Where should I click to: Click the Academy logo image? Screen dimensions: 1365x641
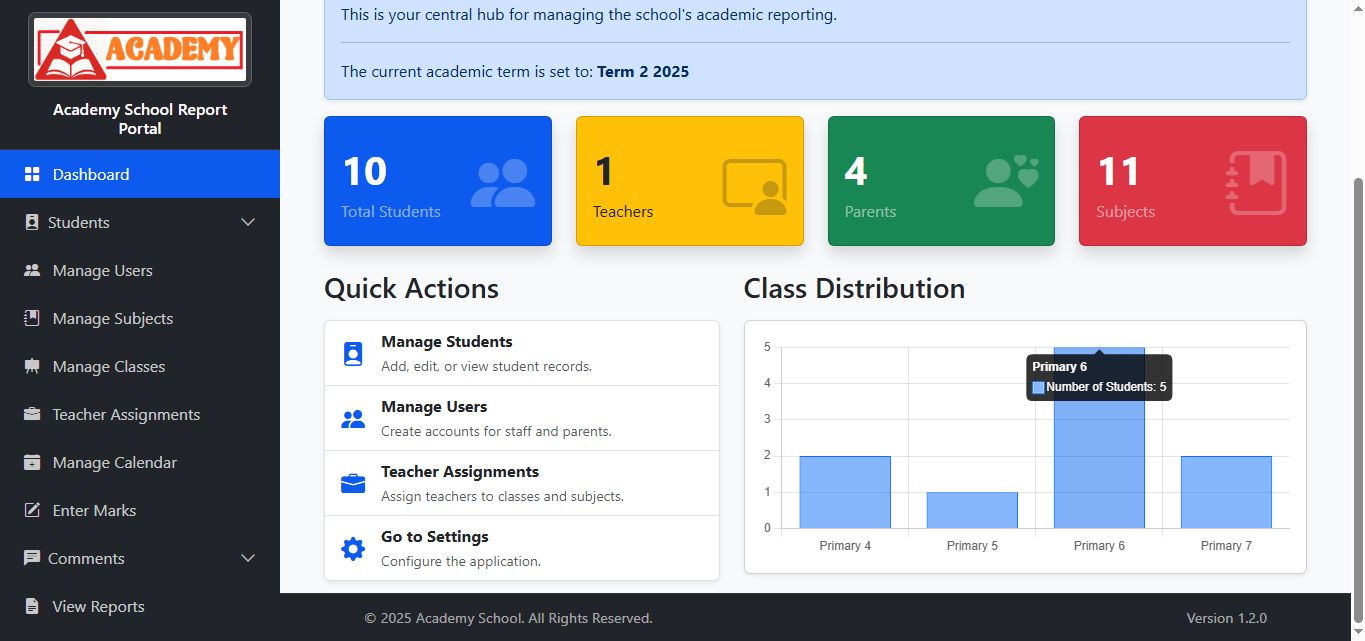pos(140,49)
